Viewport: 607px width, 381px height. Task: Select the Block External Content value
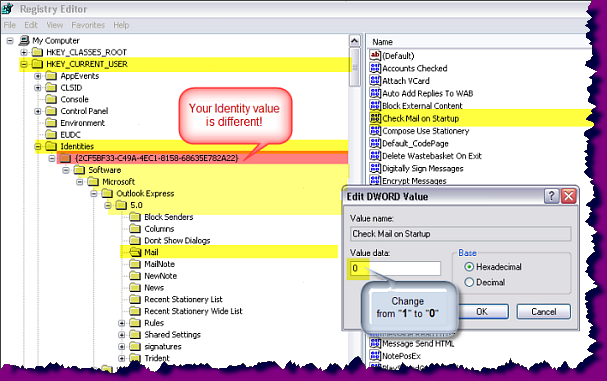point(422,106)
